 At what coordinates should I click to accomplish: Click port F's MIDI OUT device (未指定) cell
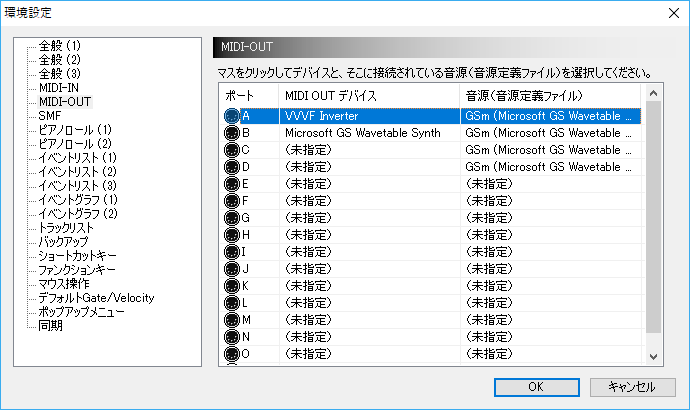(370, 201)
